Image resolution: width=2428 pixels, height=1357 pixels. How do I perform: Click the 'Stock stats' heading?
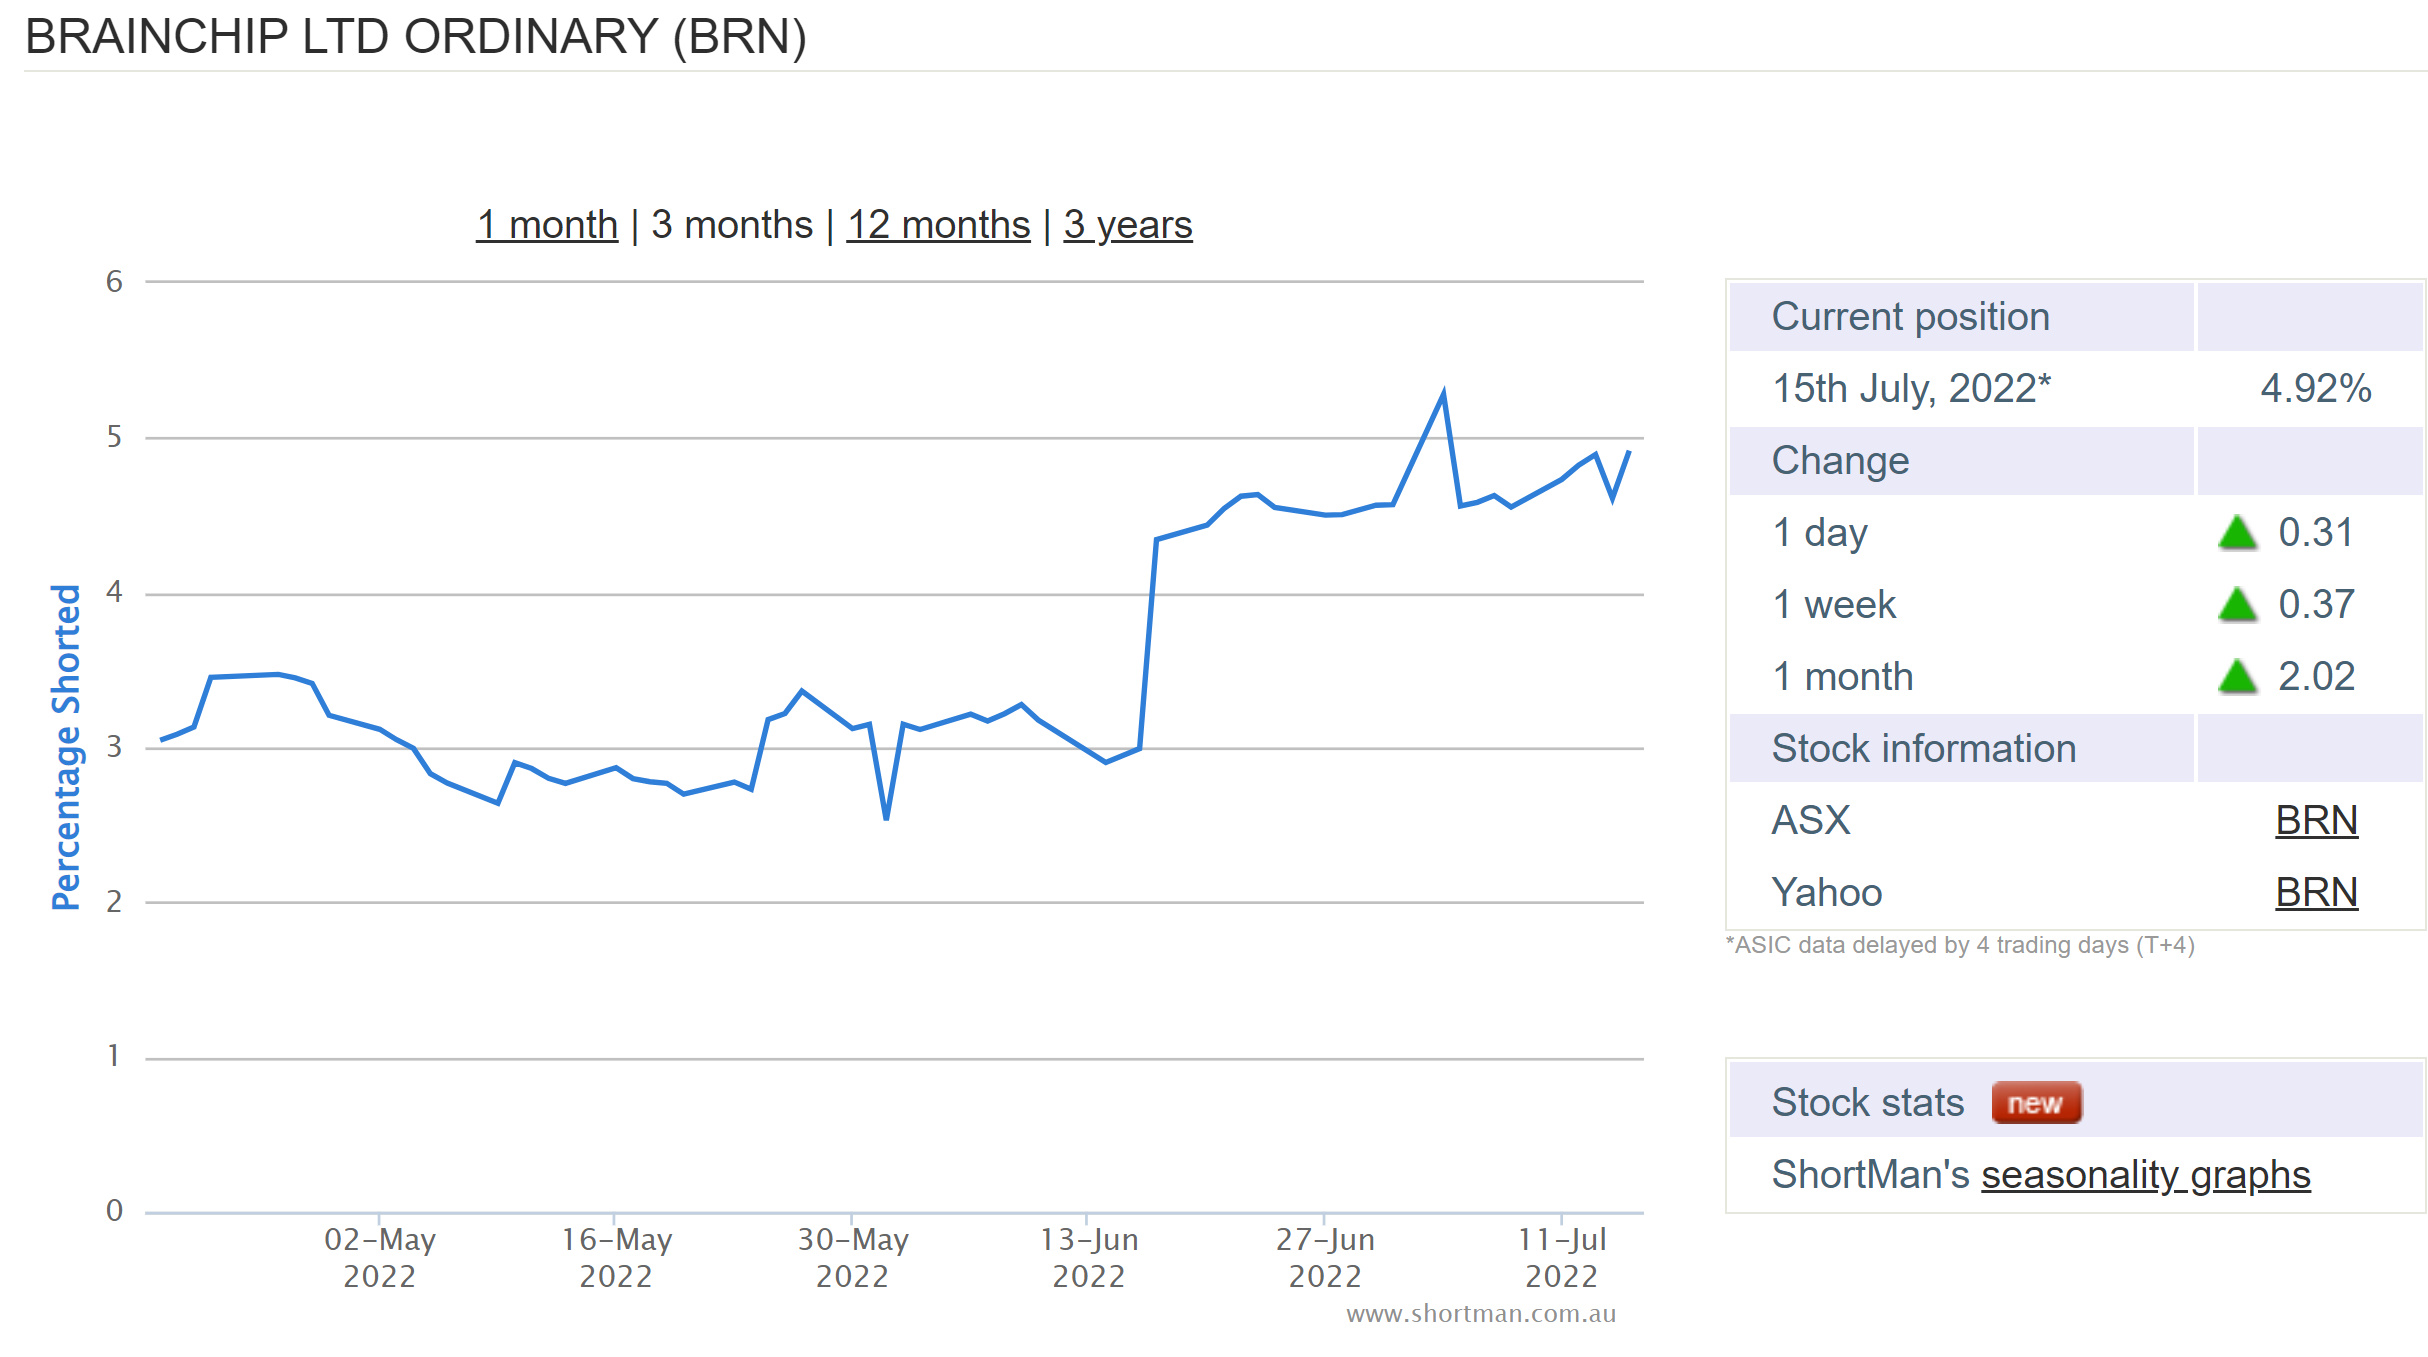click(x=1868, y=1103)
